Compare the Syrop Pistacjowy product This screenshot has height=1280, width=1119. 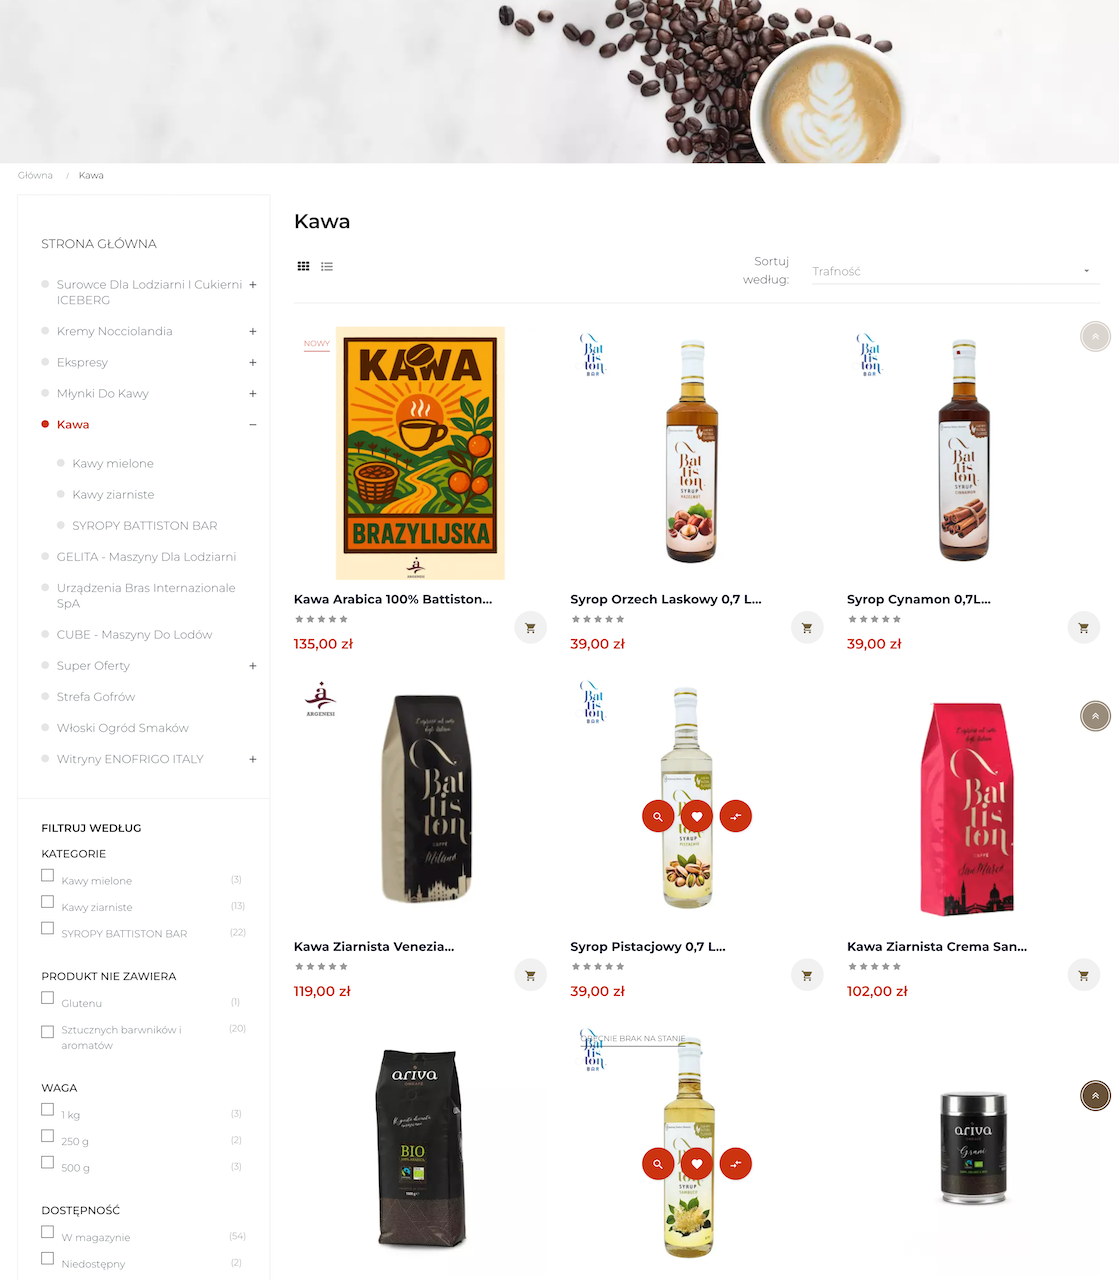coord(736,816)
